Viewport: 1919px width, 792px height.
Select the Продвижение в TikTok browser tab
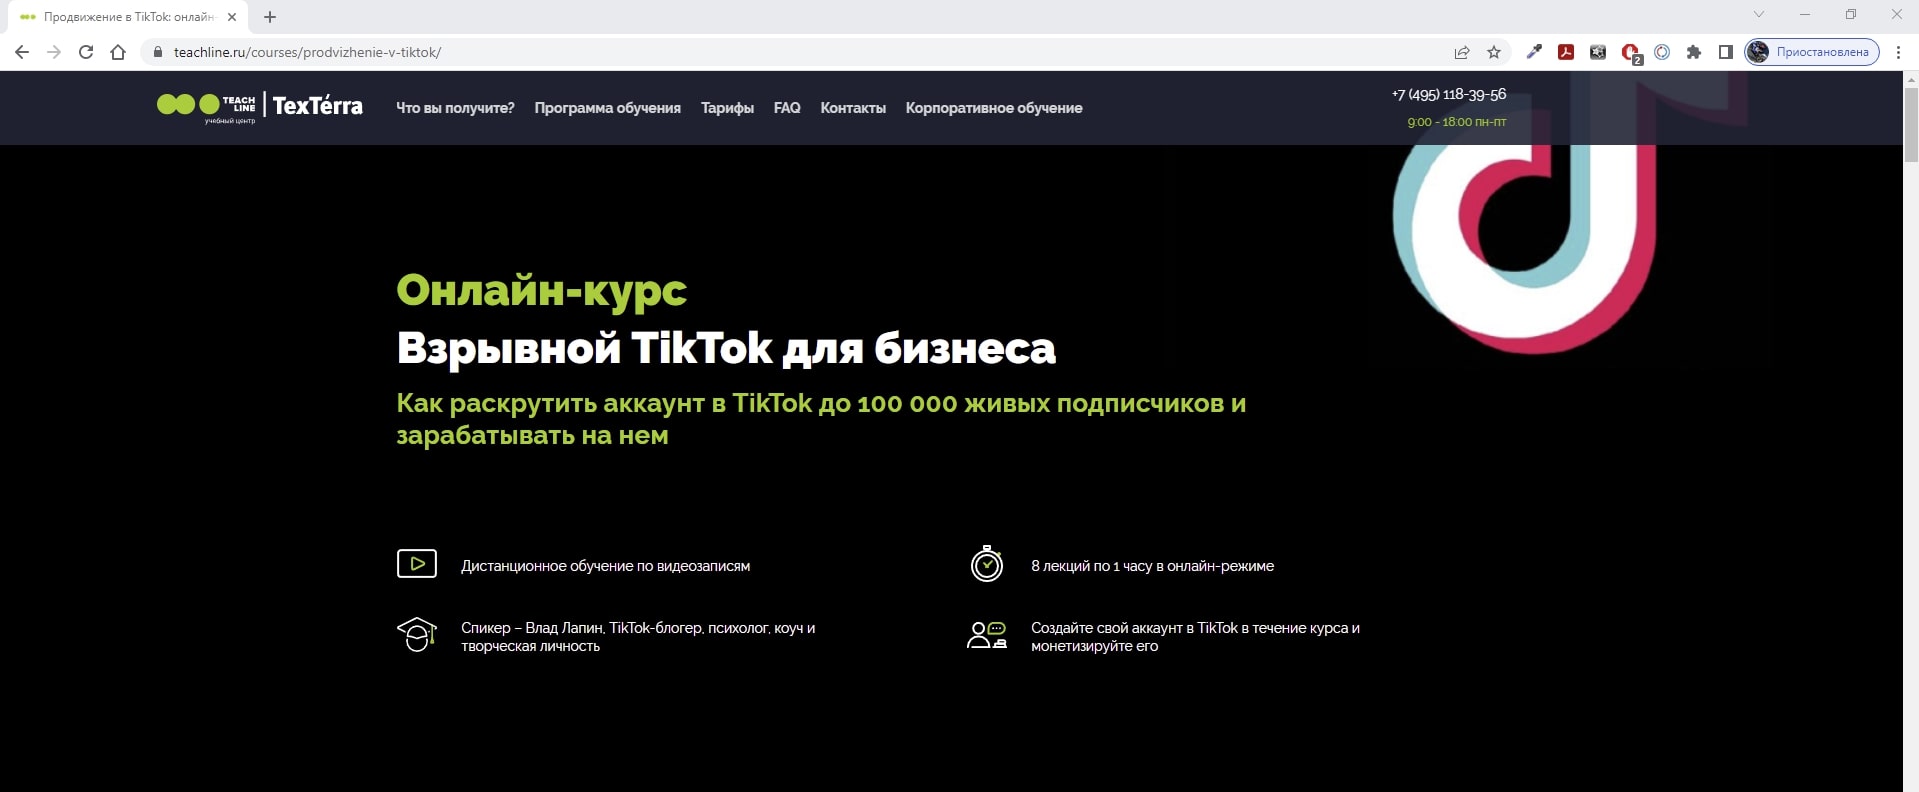[x=126, y=17]
